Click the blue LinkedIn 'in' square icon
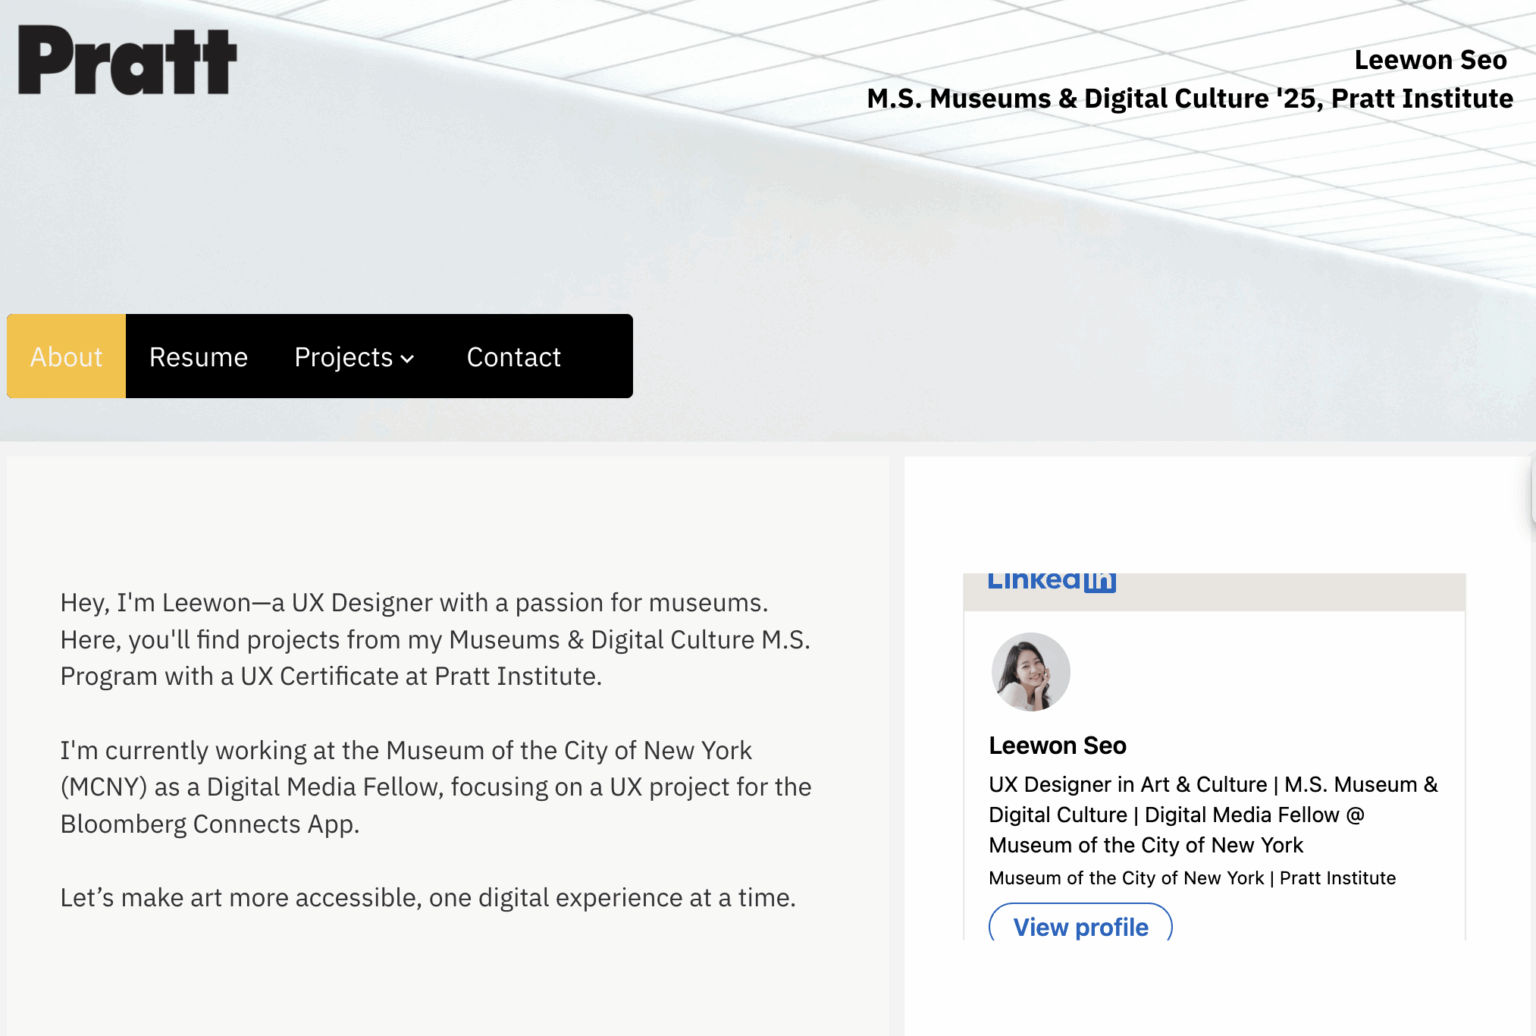Screen dimensions: 1536x1036 point(1100,578)
